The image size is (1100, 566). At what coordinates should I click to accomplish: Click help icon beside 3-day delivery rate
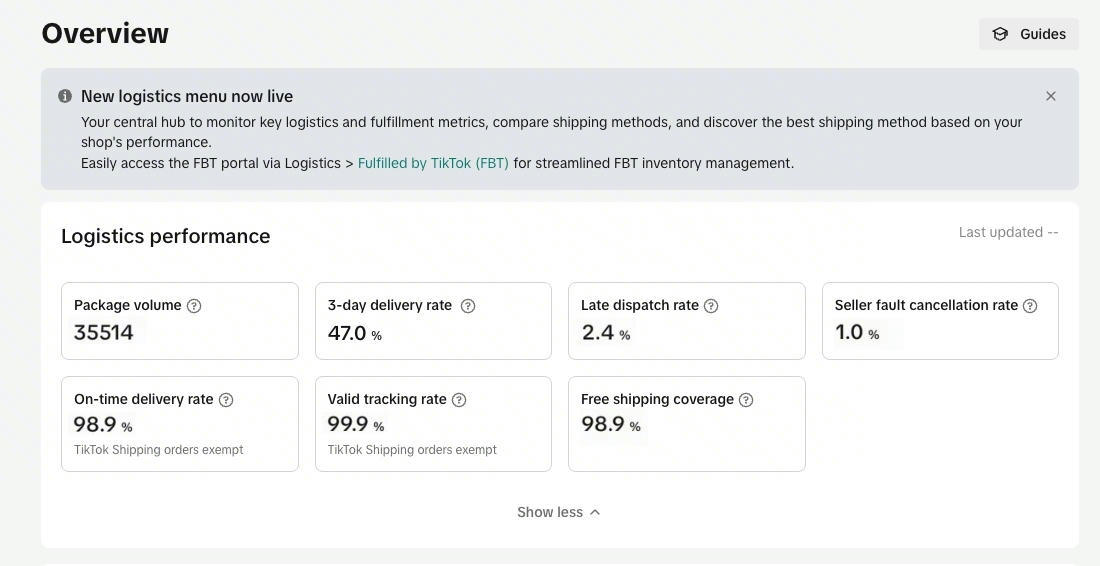(468, 306)
